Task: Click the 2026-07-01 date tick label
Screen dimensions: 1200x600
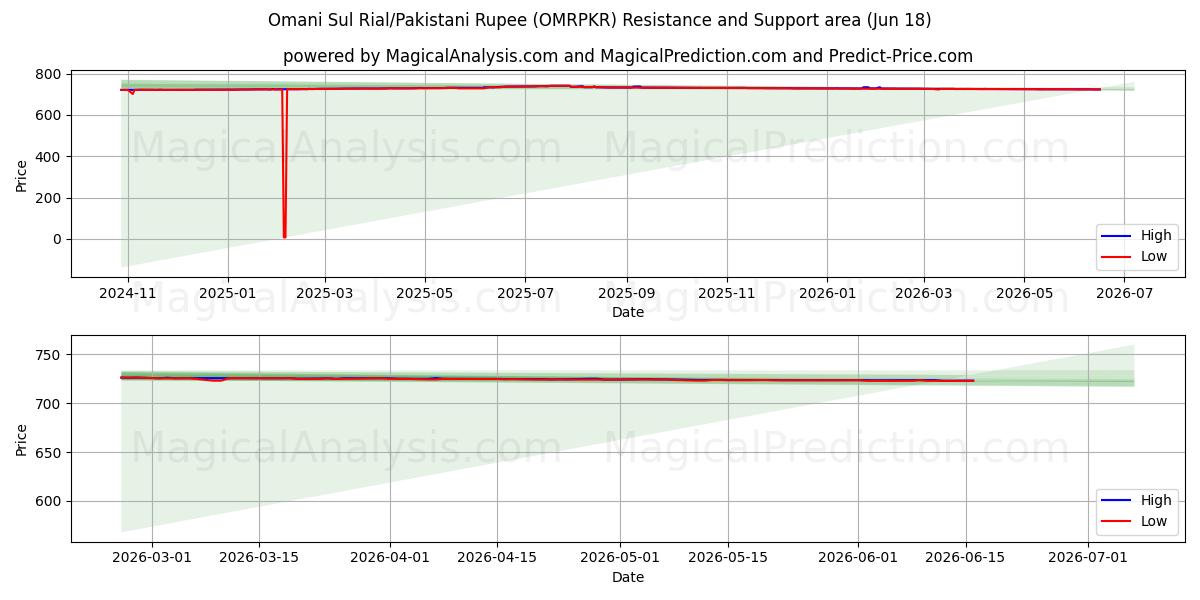Action: coord(1089,558)
